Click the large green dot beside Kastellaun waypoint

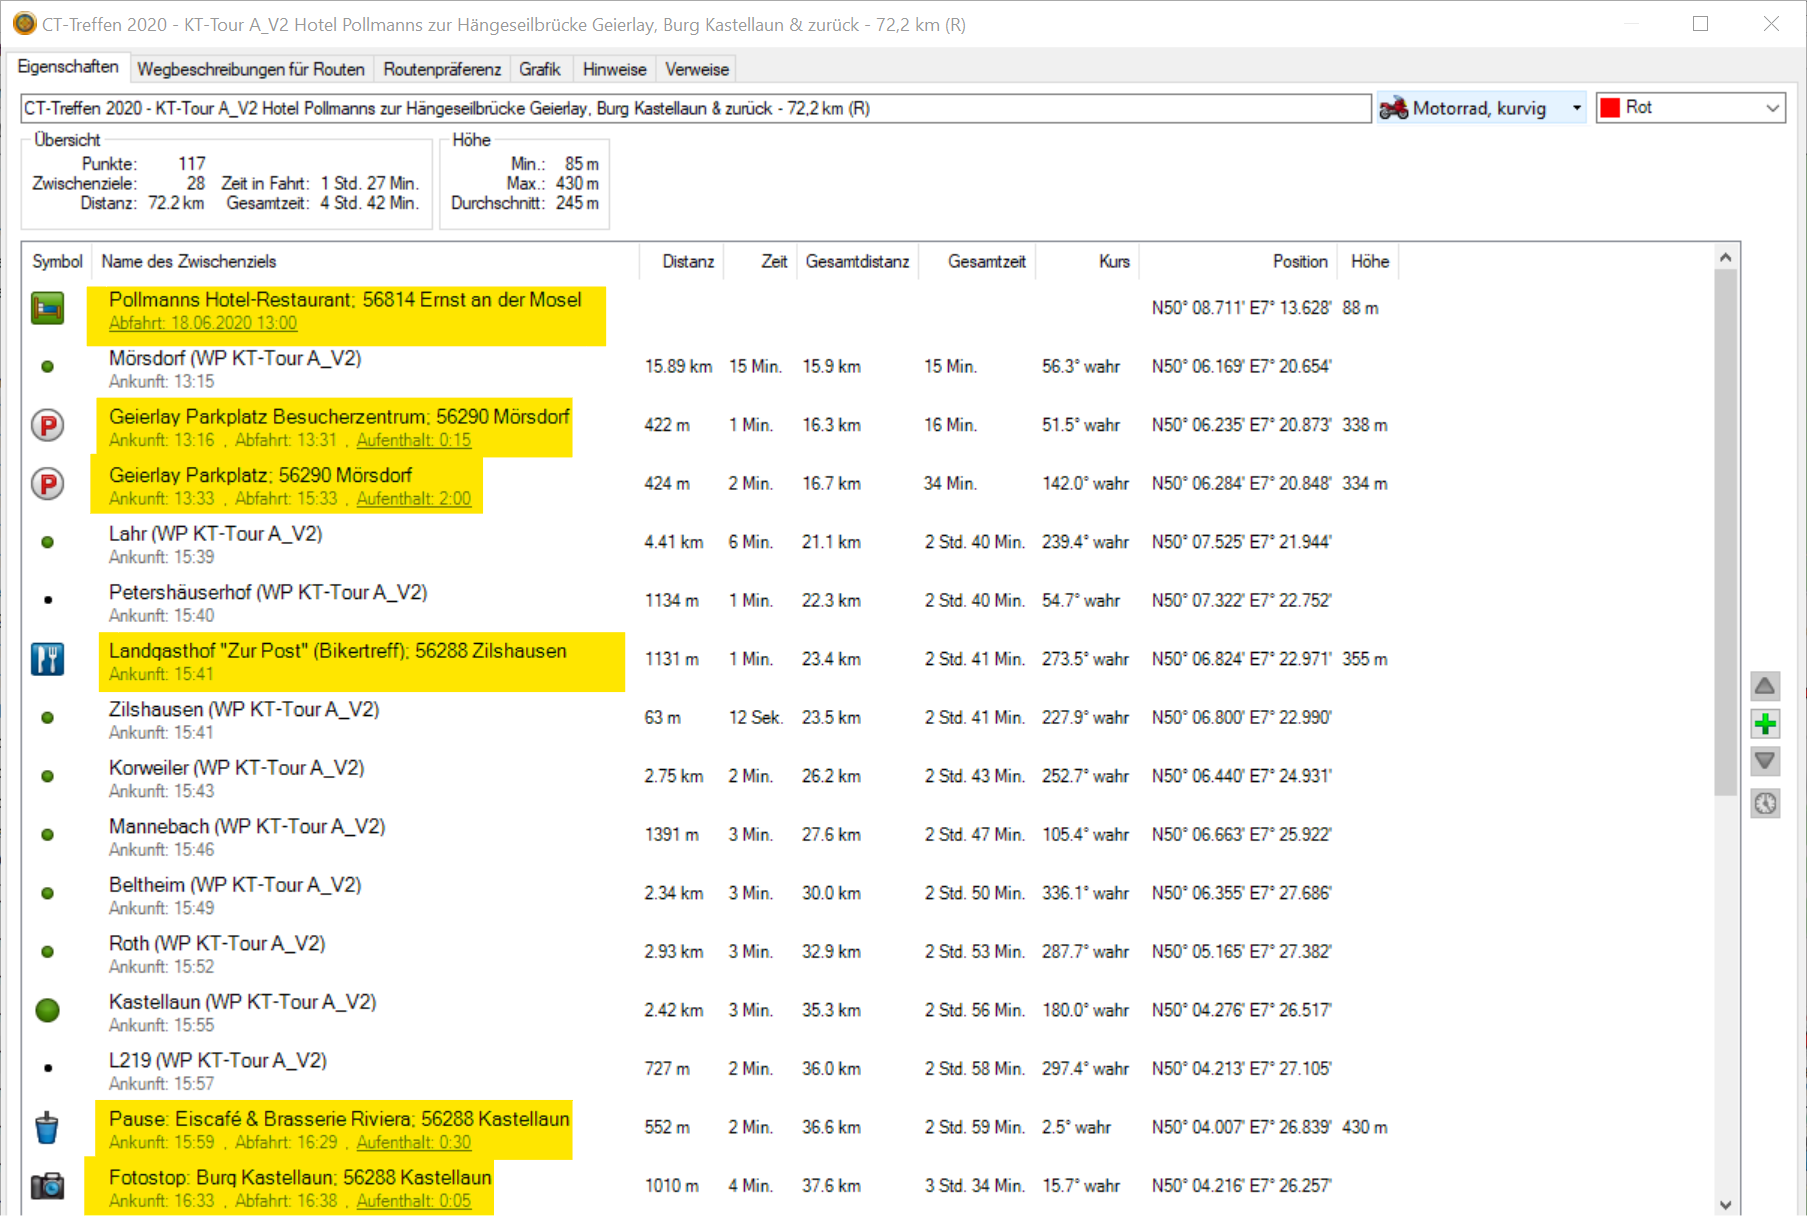pyautogui.click(x=47, y=1010)
